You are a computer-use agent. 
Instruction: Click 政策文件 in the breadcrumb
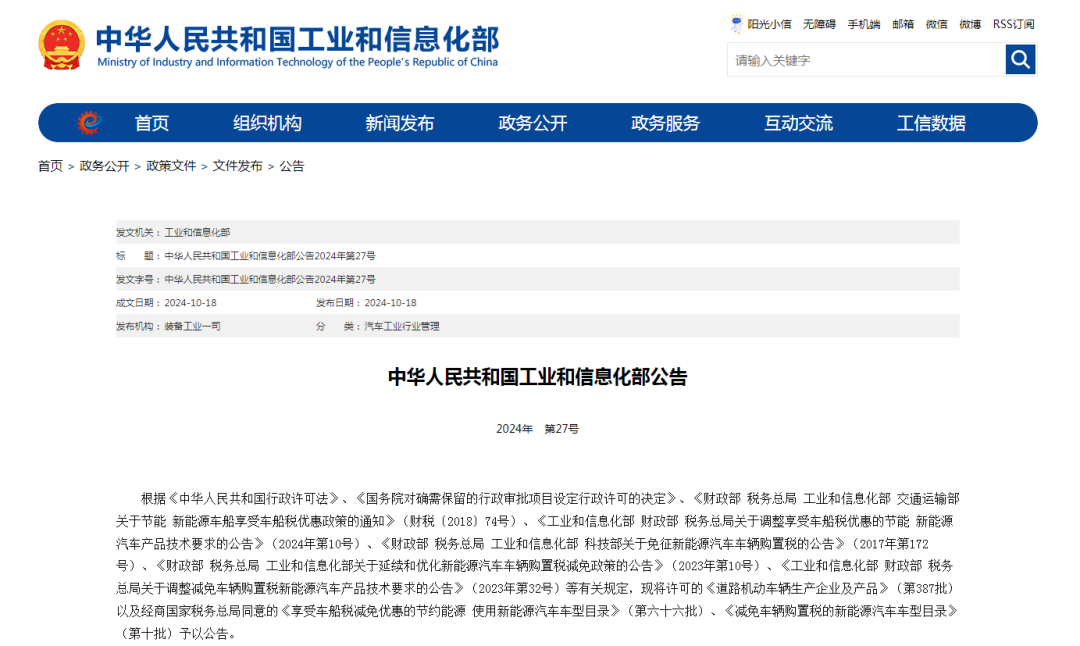tap(171, 166)
